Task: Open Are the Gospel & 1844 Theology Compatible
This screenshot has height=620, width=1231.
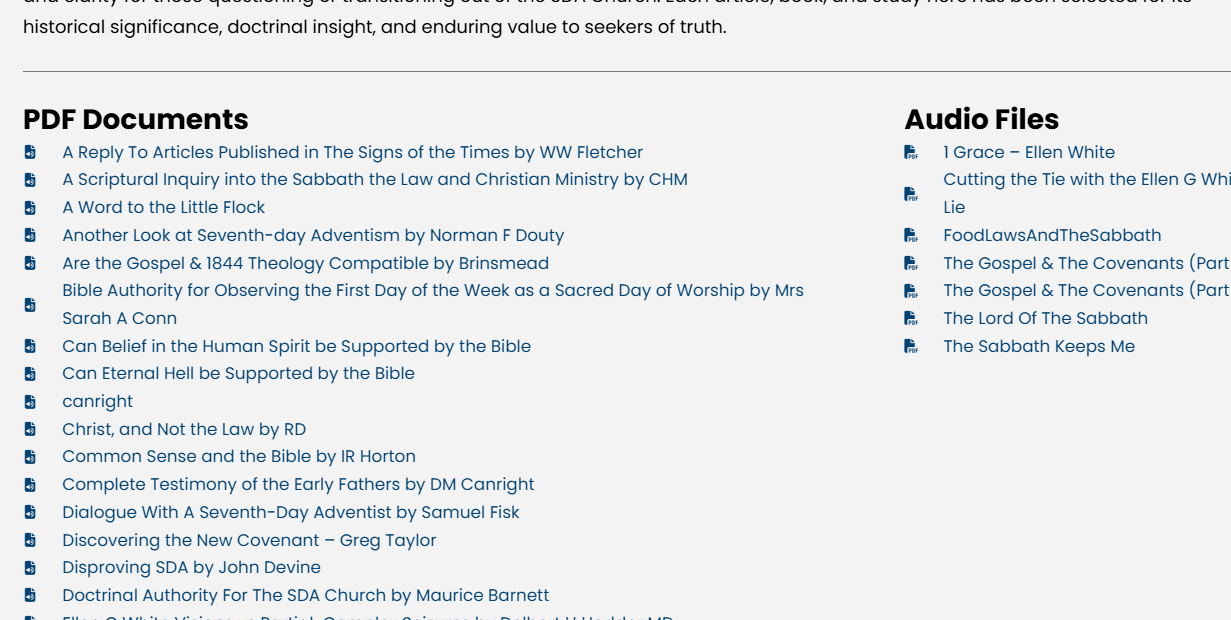Action: (305, 263)
